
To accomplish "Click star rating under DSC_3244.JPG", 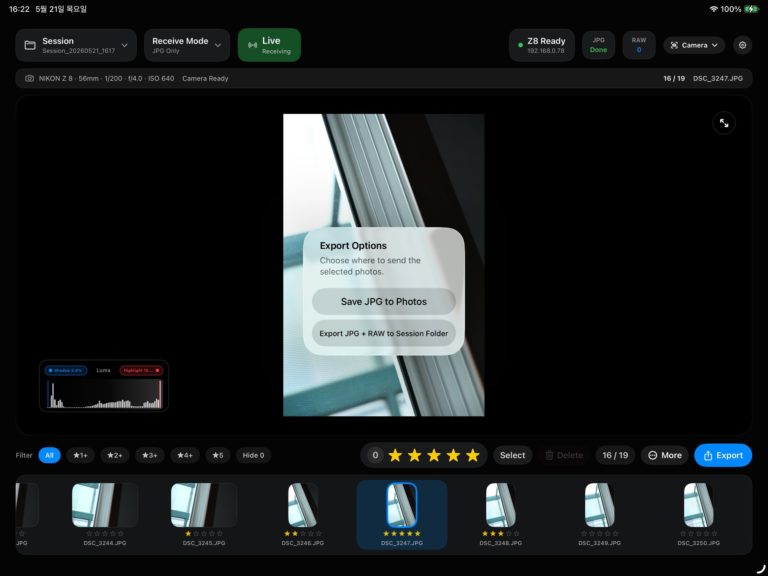I will 105,533.
